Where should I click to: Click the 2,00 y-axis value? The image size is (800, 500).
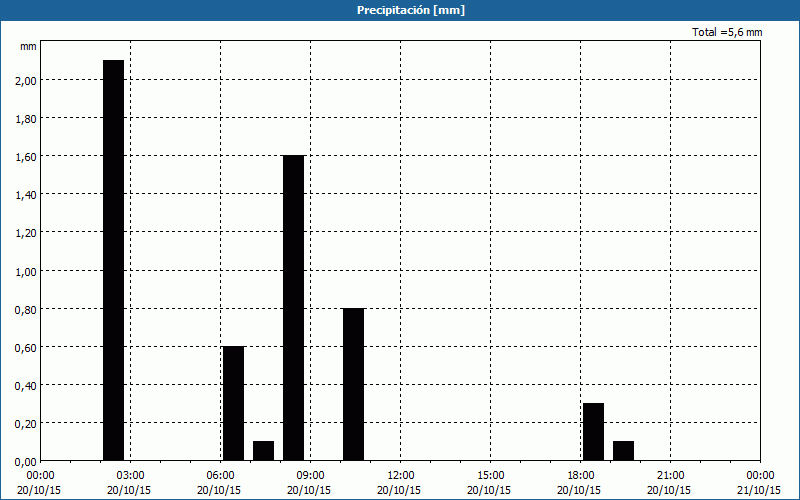pyautogui.click(x=26, y=81)
